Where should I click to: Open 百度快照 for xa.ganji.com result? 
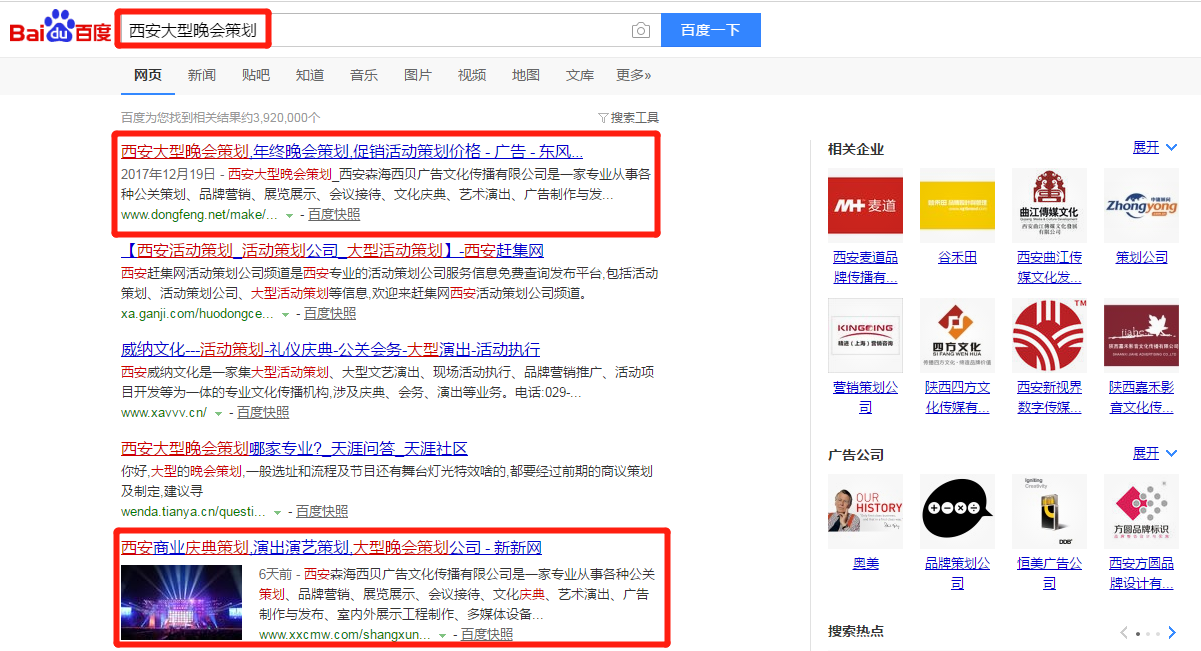pos(330,313)
